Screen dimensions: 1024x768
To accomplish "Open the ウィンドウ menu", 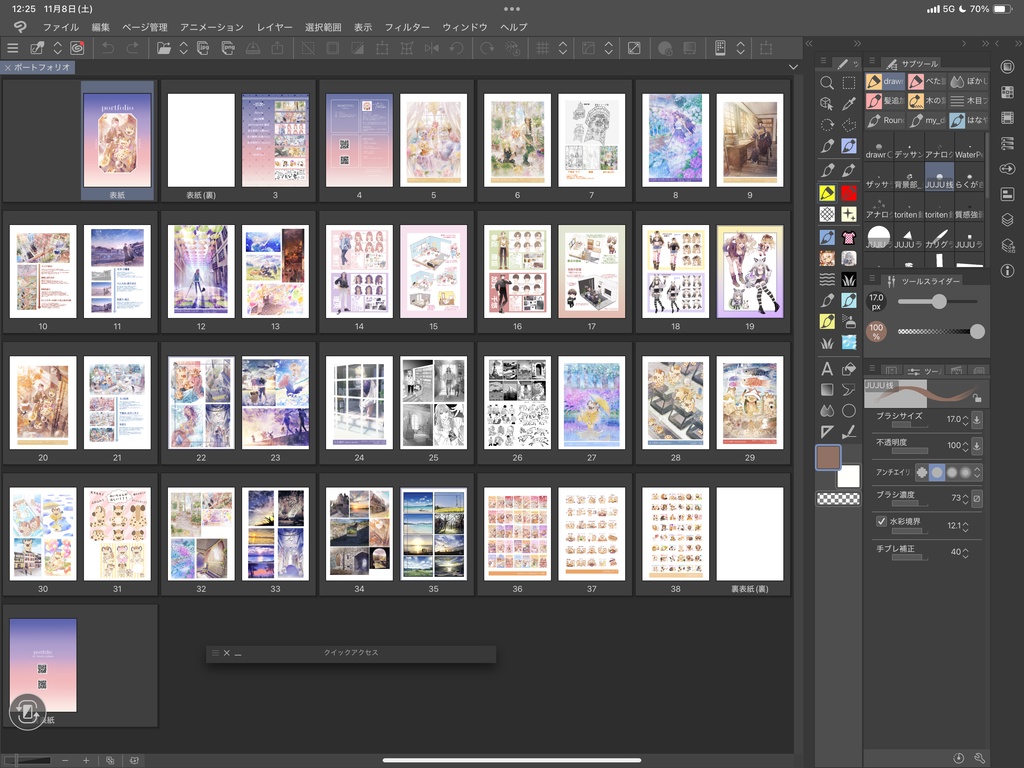I will 465,27.
